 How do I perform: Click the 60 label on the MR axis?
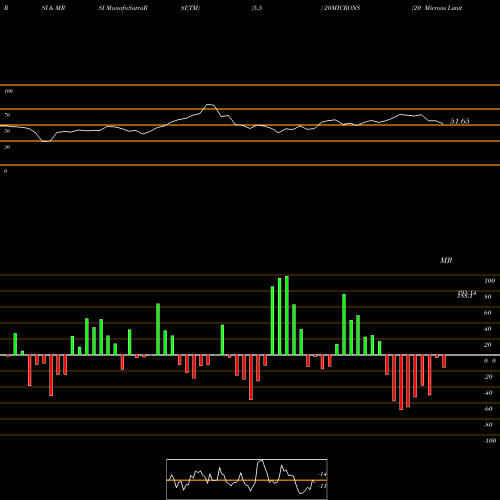(x=488, y=313)
